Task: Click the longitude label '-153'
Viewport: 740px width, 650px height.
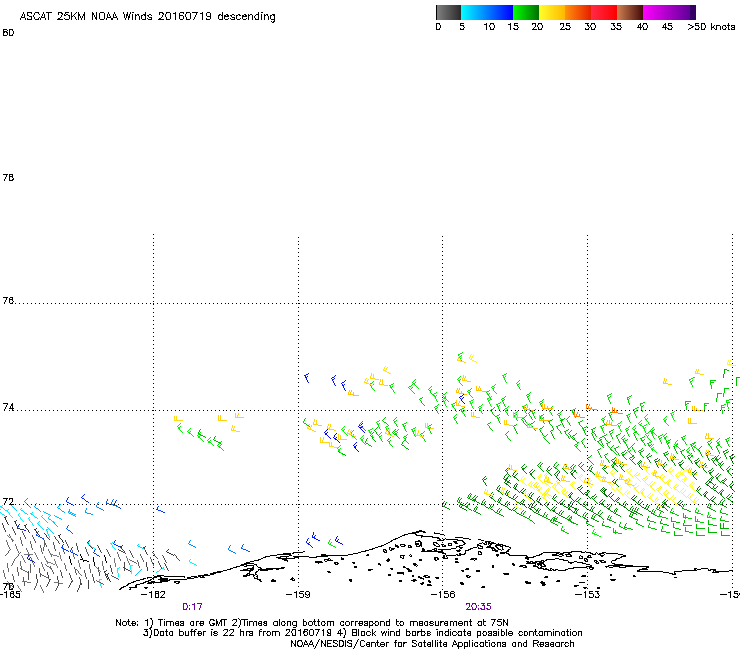Action: [588, 595]
